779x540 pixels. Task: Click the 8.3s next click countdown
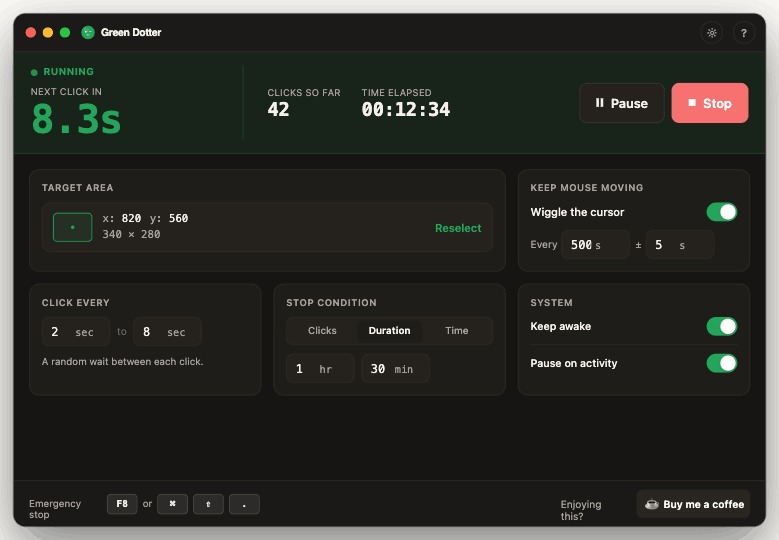76,119
